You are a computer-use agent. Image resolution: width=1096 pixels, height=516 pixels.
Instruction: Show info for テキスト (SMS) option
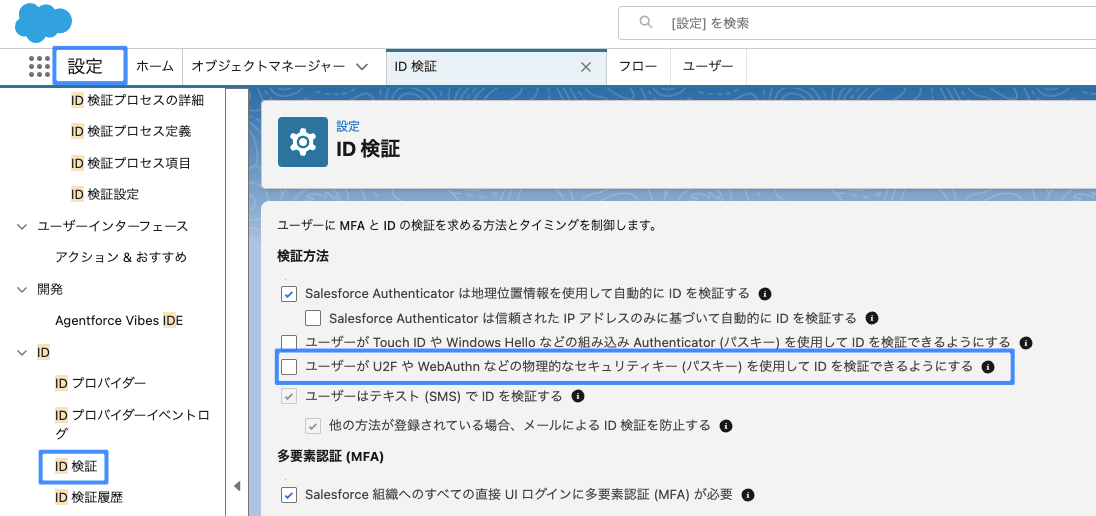578,396
